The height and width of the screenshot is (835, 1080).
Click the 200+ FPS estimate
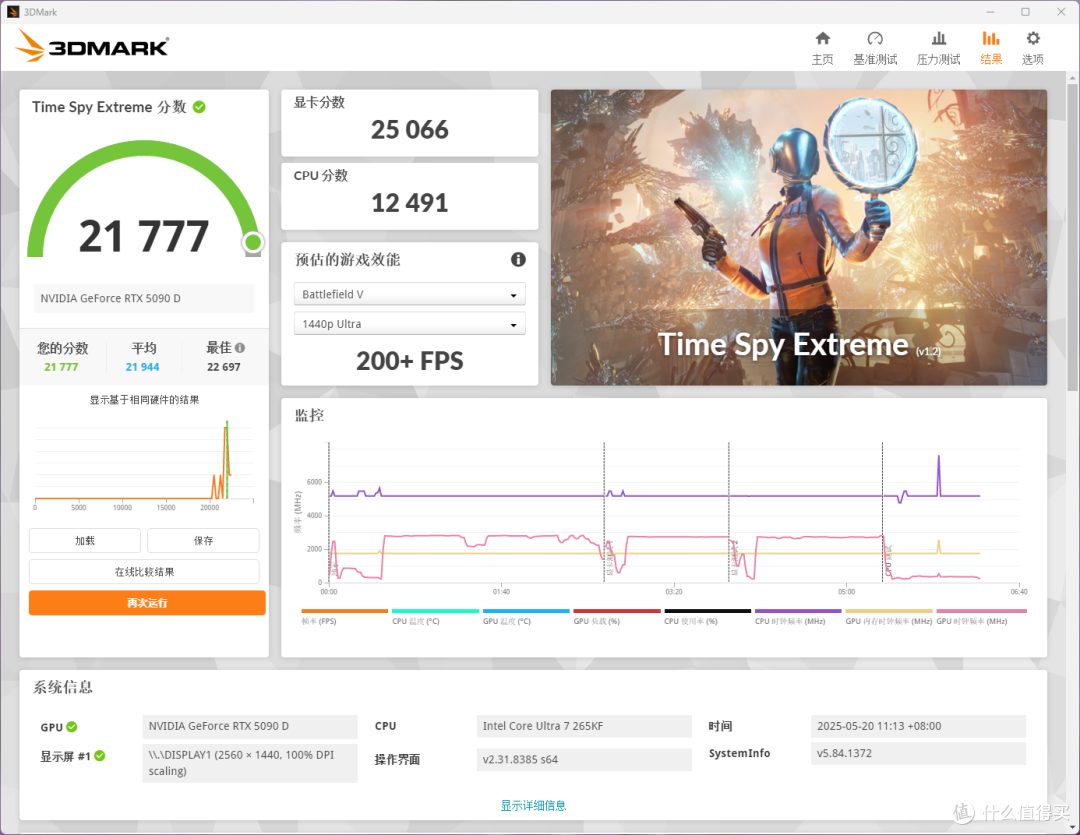tap(409, 361)
